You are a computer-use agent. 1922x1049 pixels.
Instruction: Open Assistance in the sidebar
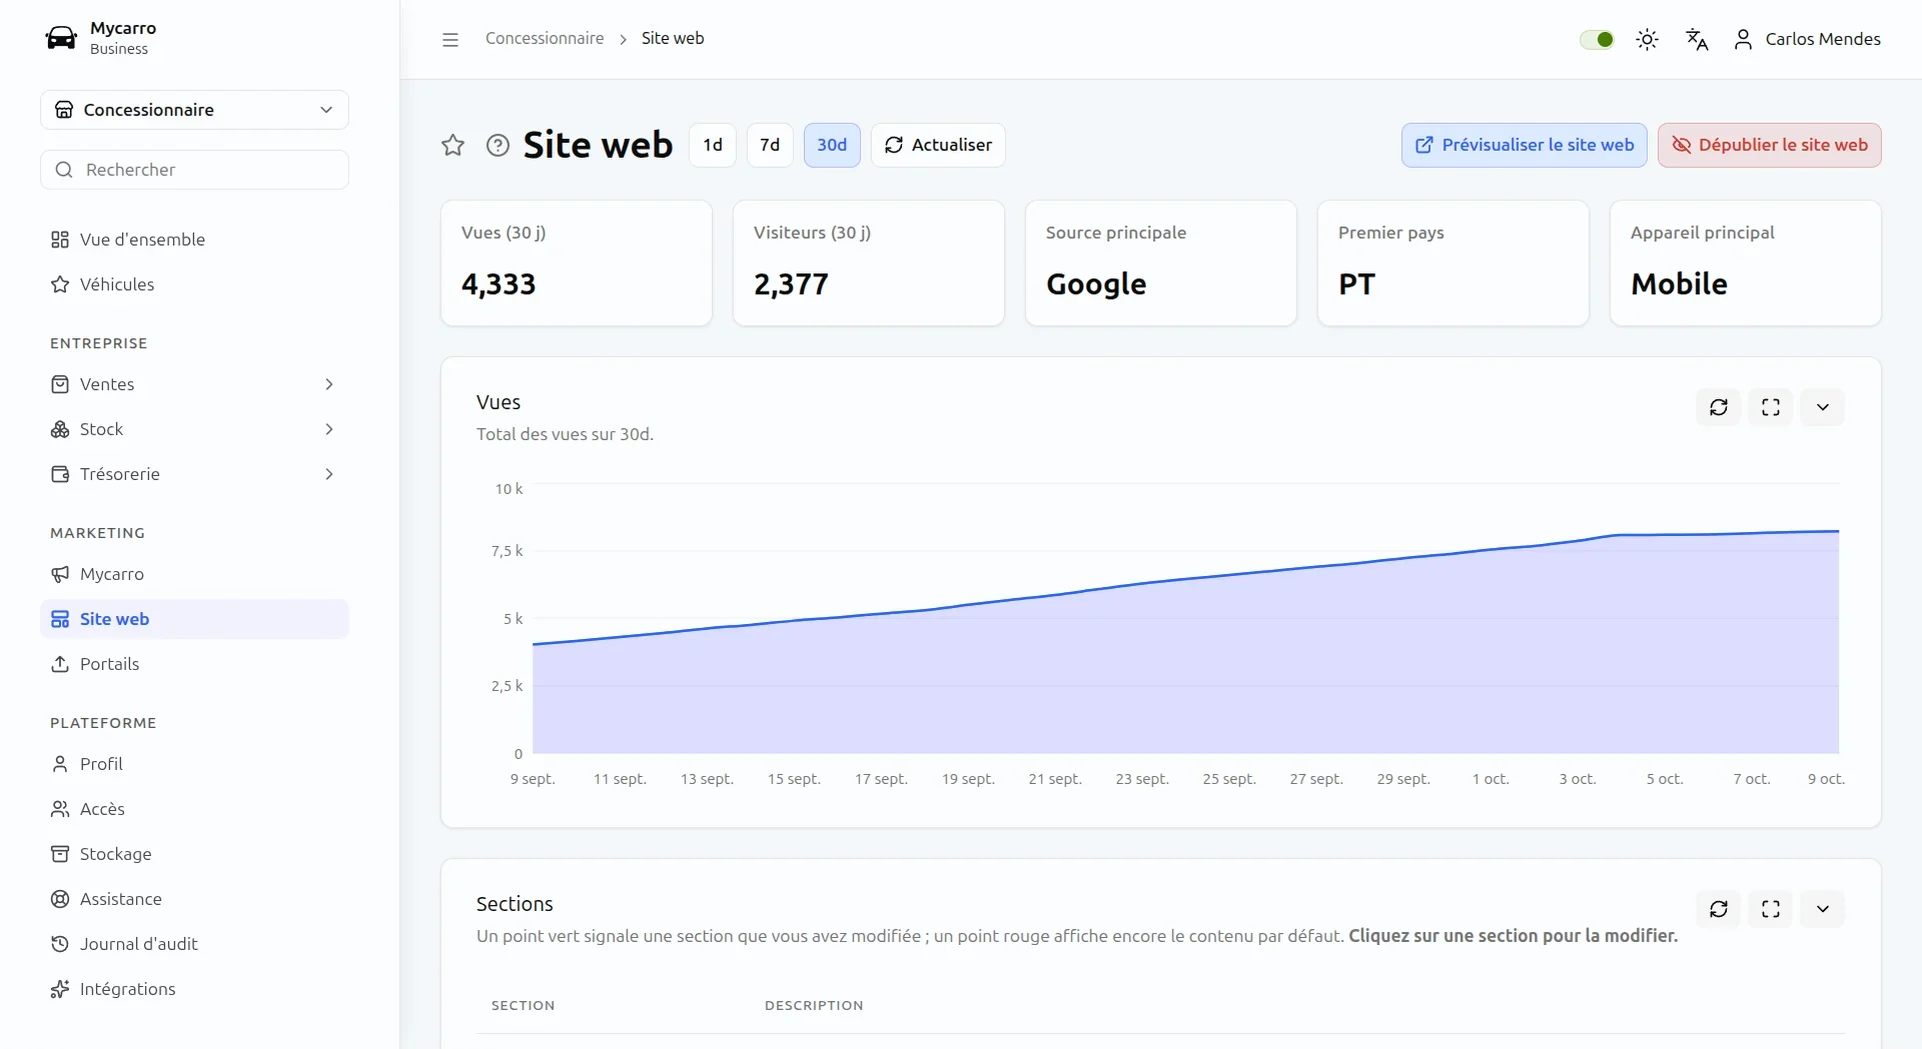195,899
